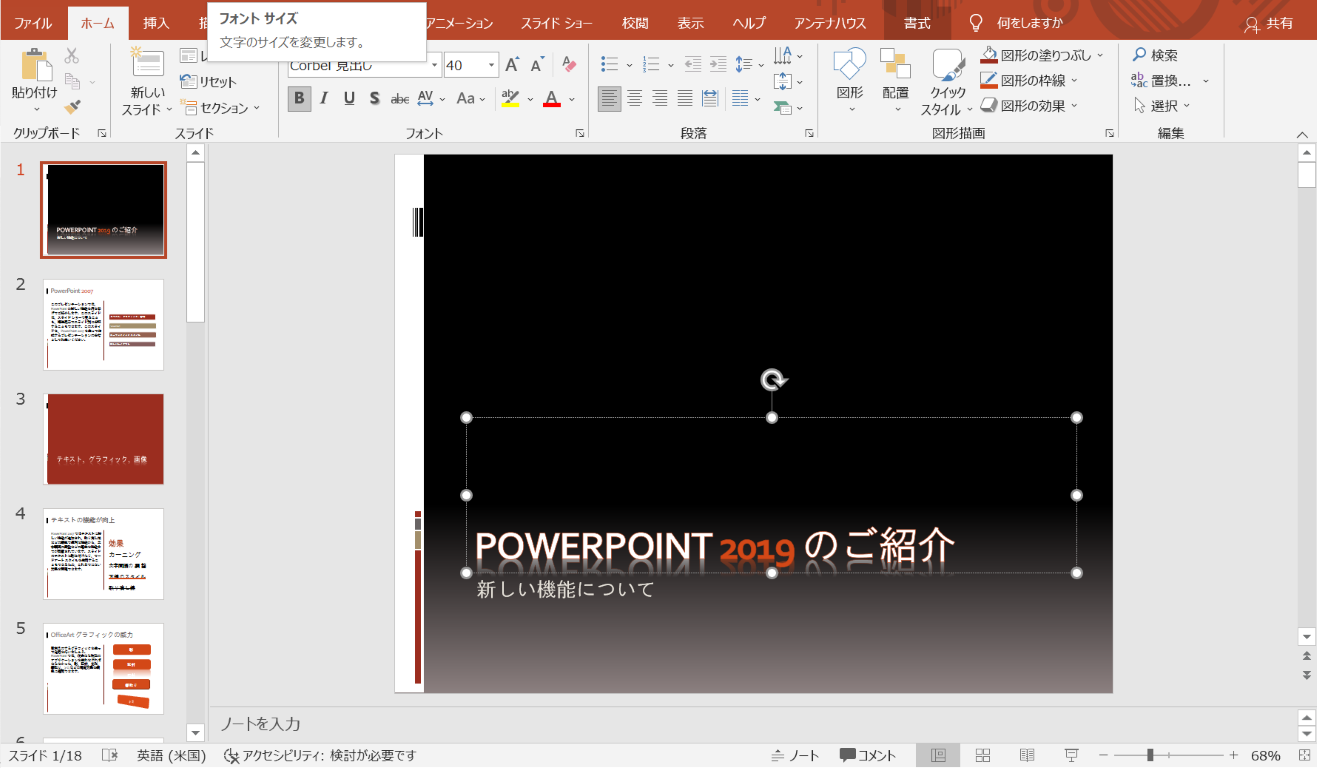Click the Increase Font Size icon
The width and height of the screenshot is (1317, 768).
tap(512, 65)
